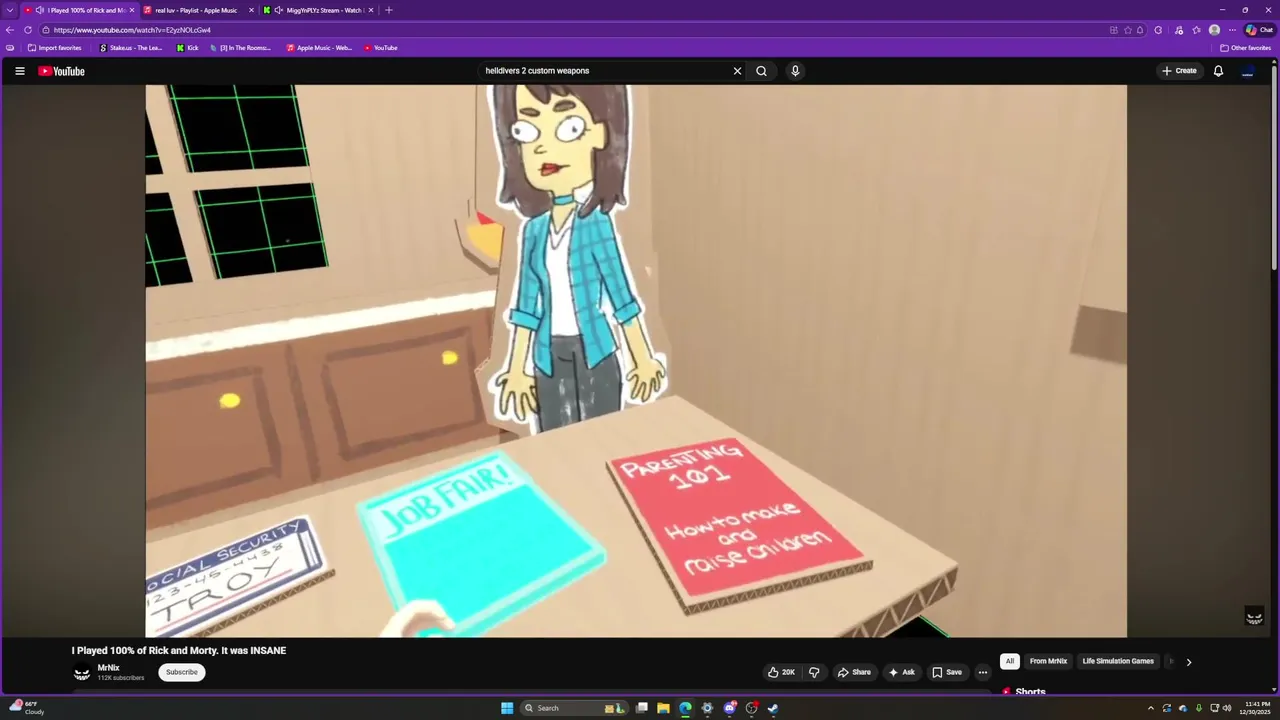
Task: Open a new browser tab with plus
Action: pos(389,10)
